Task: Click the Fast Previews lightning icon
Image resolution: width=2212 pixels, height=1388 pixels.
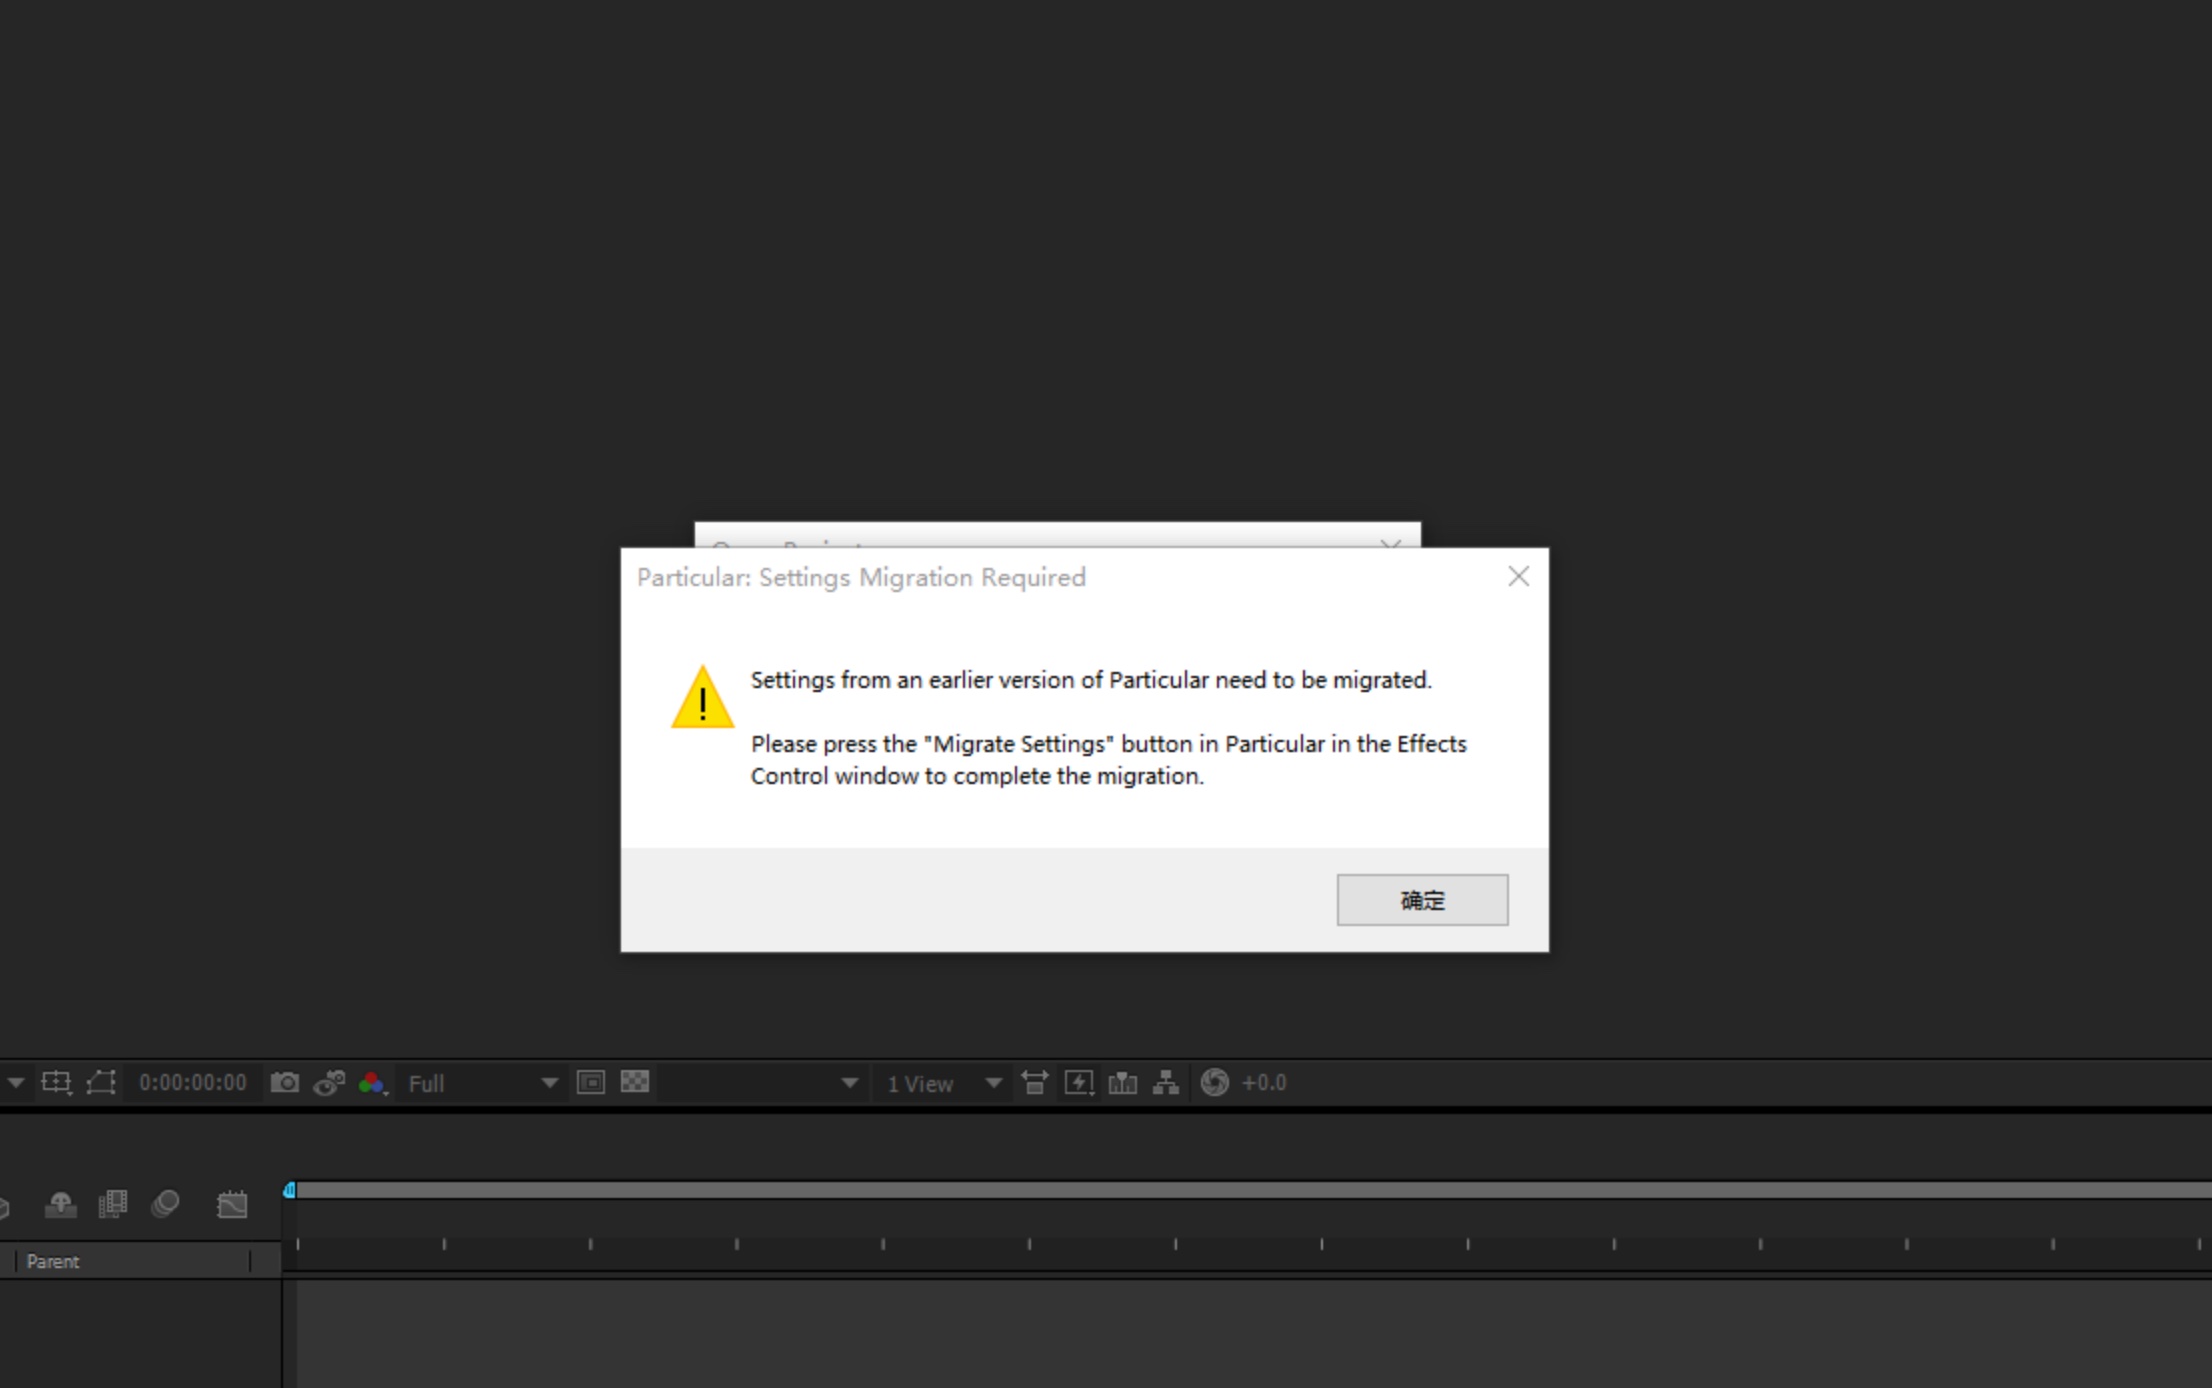Action: click(x=1078, y=1082)
